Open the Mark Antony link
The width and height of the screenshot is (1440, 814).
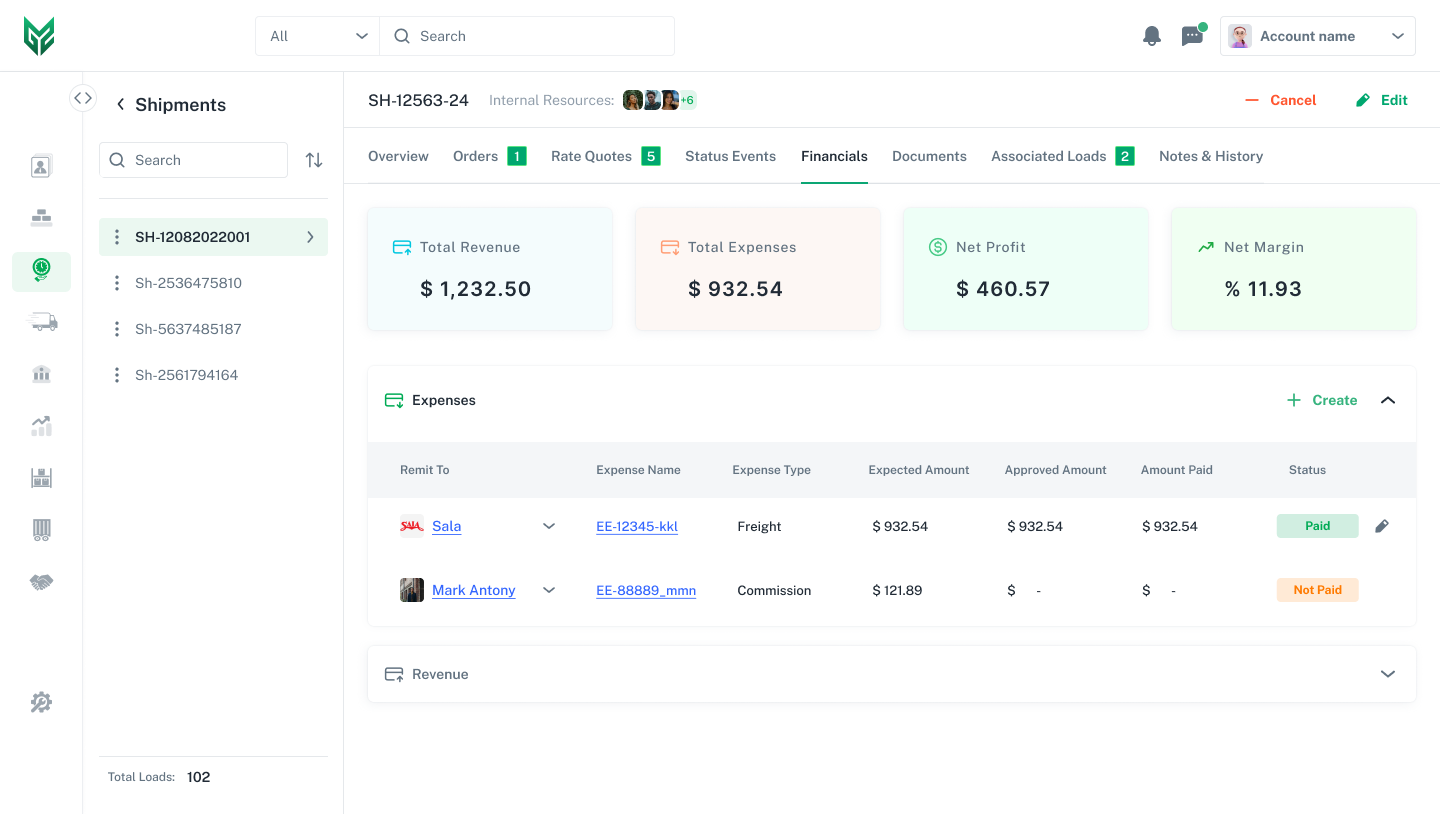point(474,590)
